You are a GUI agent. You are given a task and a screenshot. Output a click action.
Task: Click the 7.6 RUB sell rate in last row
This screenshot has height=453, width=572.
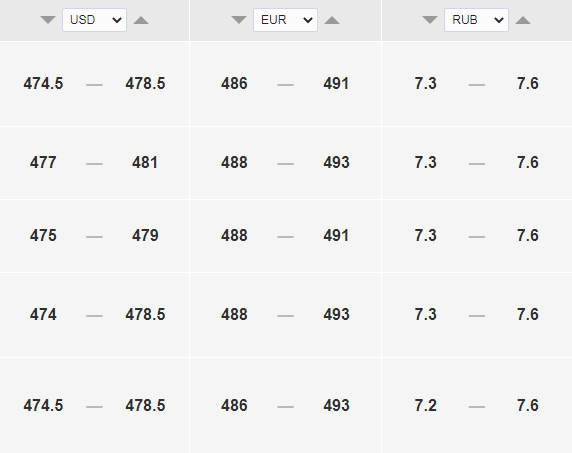point(527,406)
